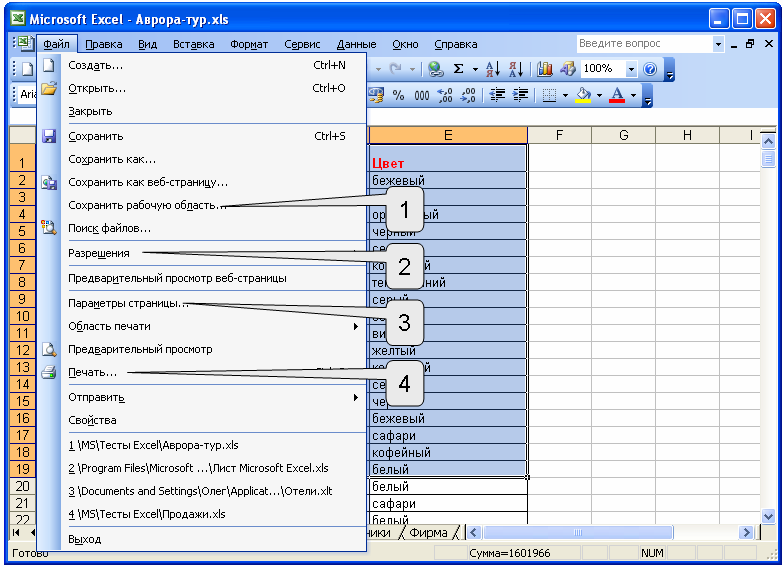Click the Font Color red A icon

pos(617,95)
